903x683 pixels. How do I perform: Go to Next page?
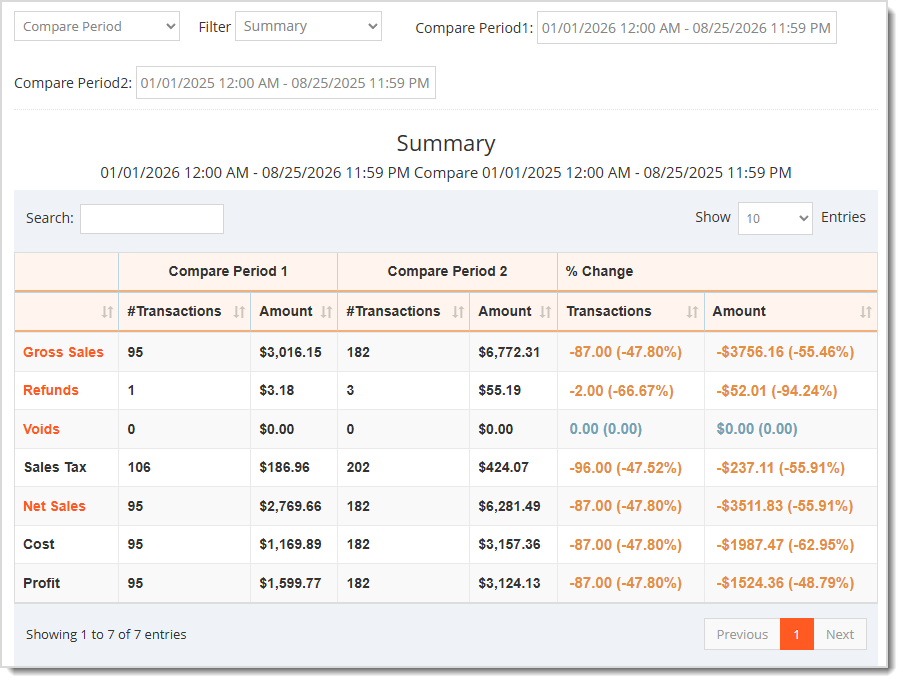pos(840,634)
